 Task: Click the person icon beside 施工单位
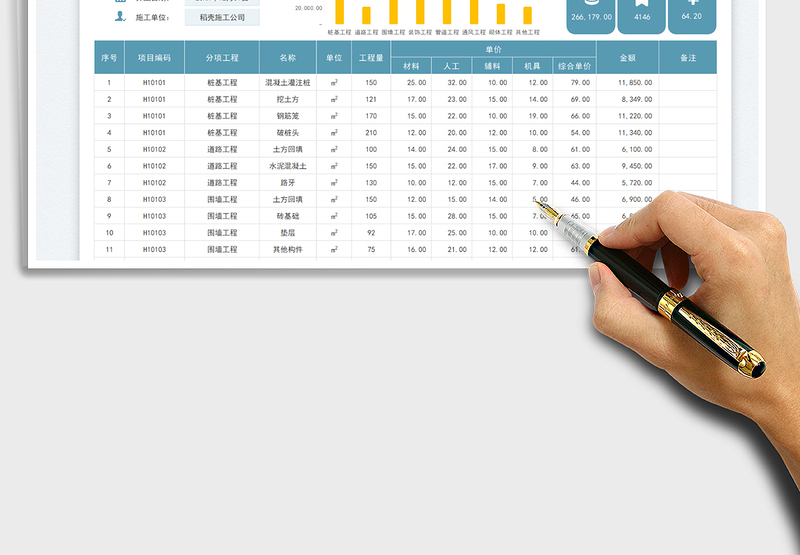pyautogui.click(x=120, y=17)
